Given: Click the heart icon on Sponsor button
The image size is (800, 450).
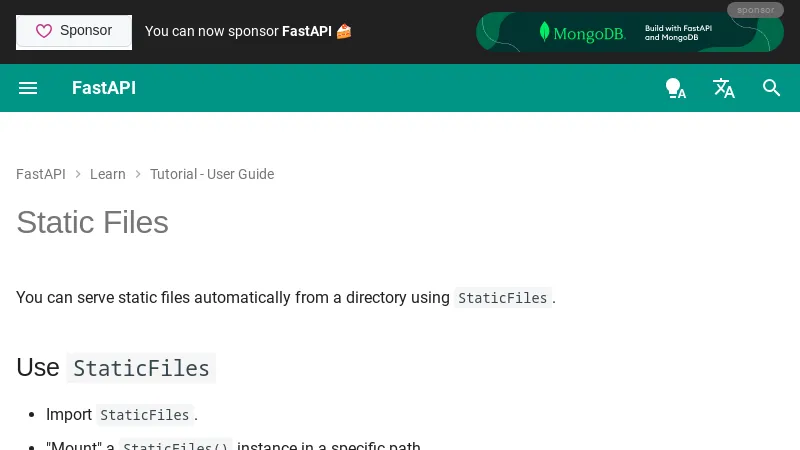Looking at the screenshot, I should click(44, 31).
